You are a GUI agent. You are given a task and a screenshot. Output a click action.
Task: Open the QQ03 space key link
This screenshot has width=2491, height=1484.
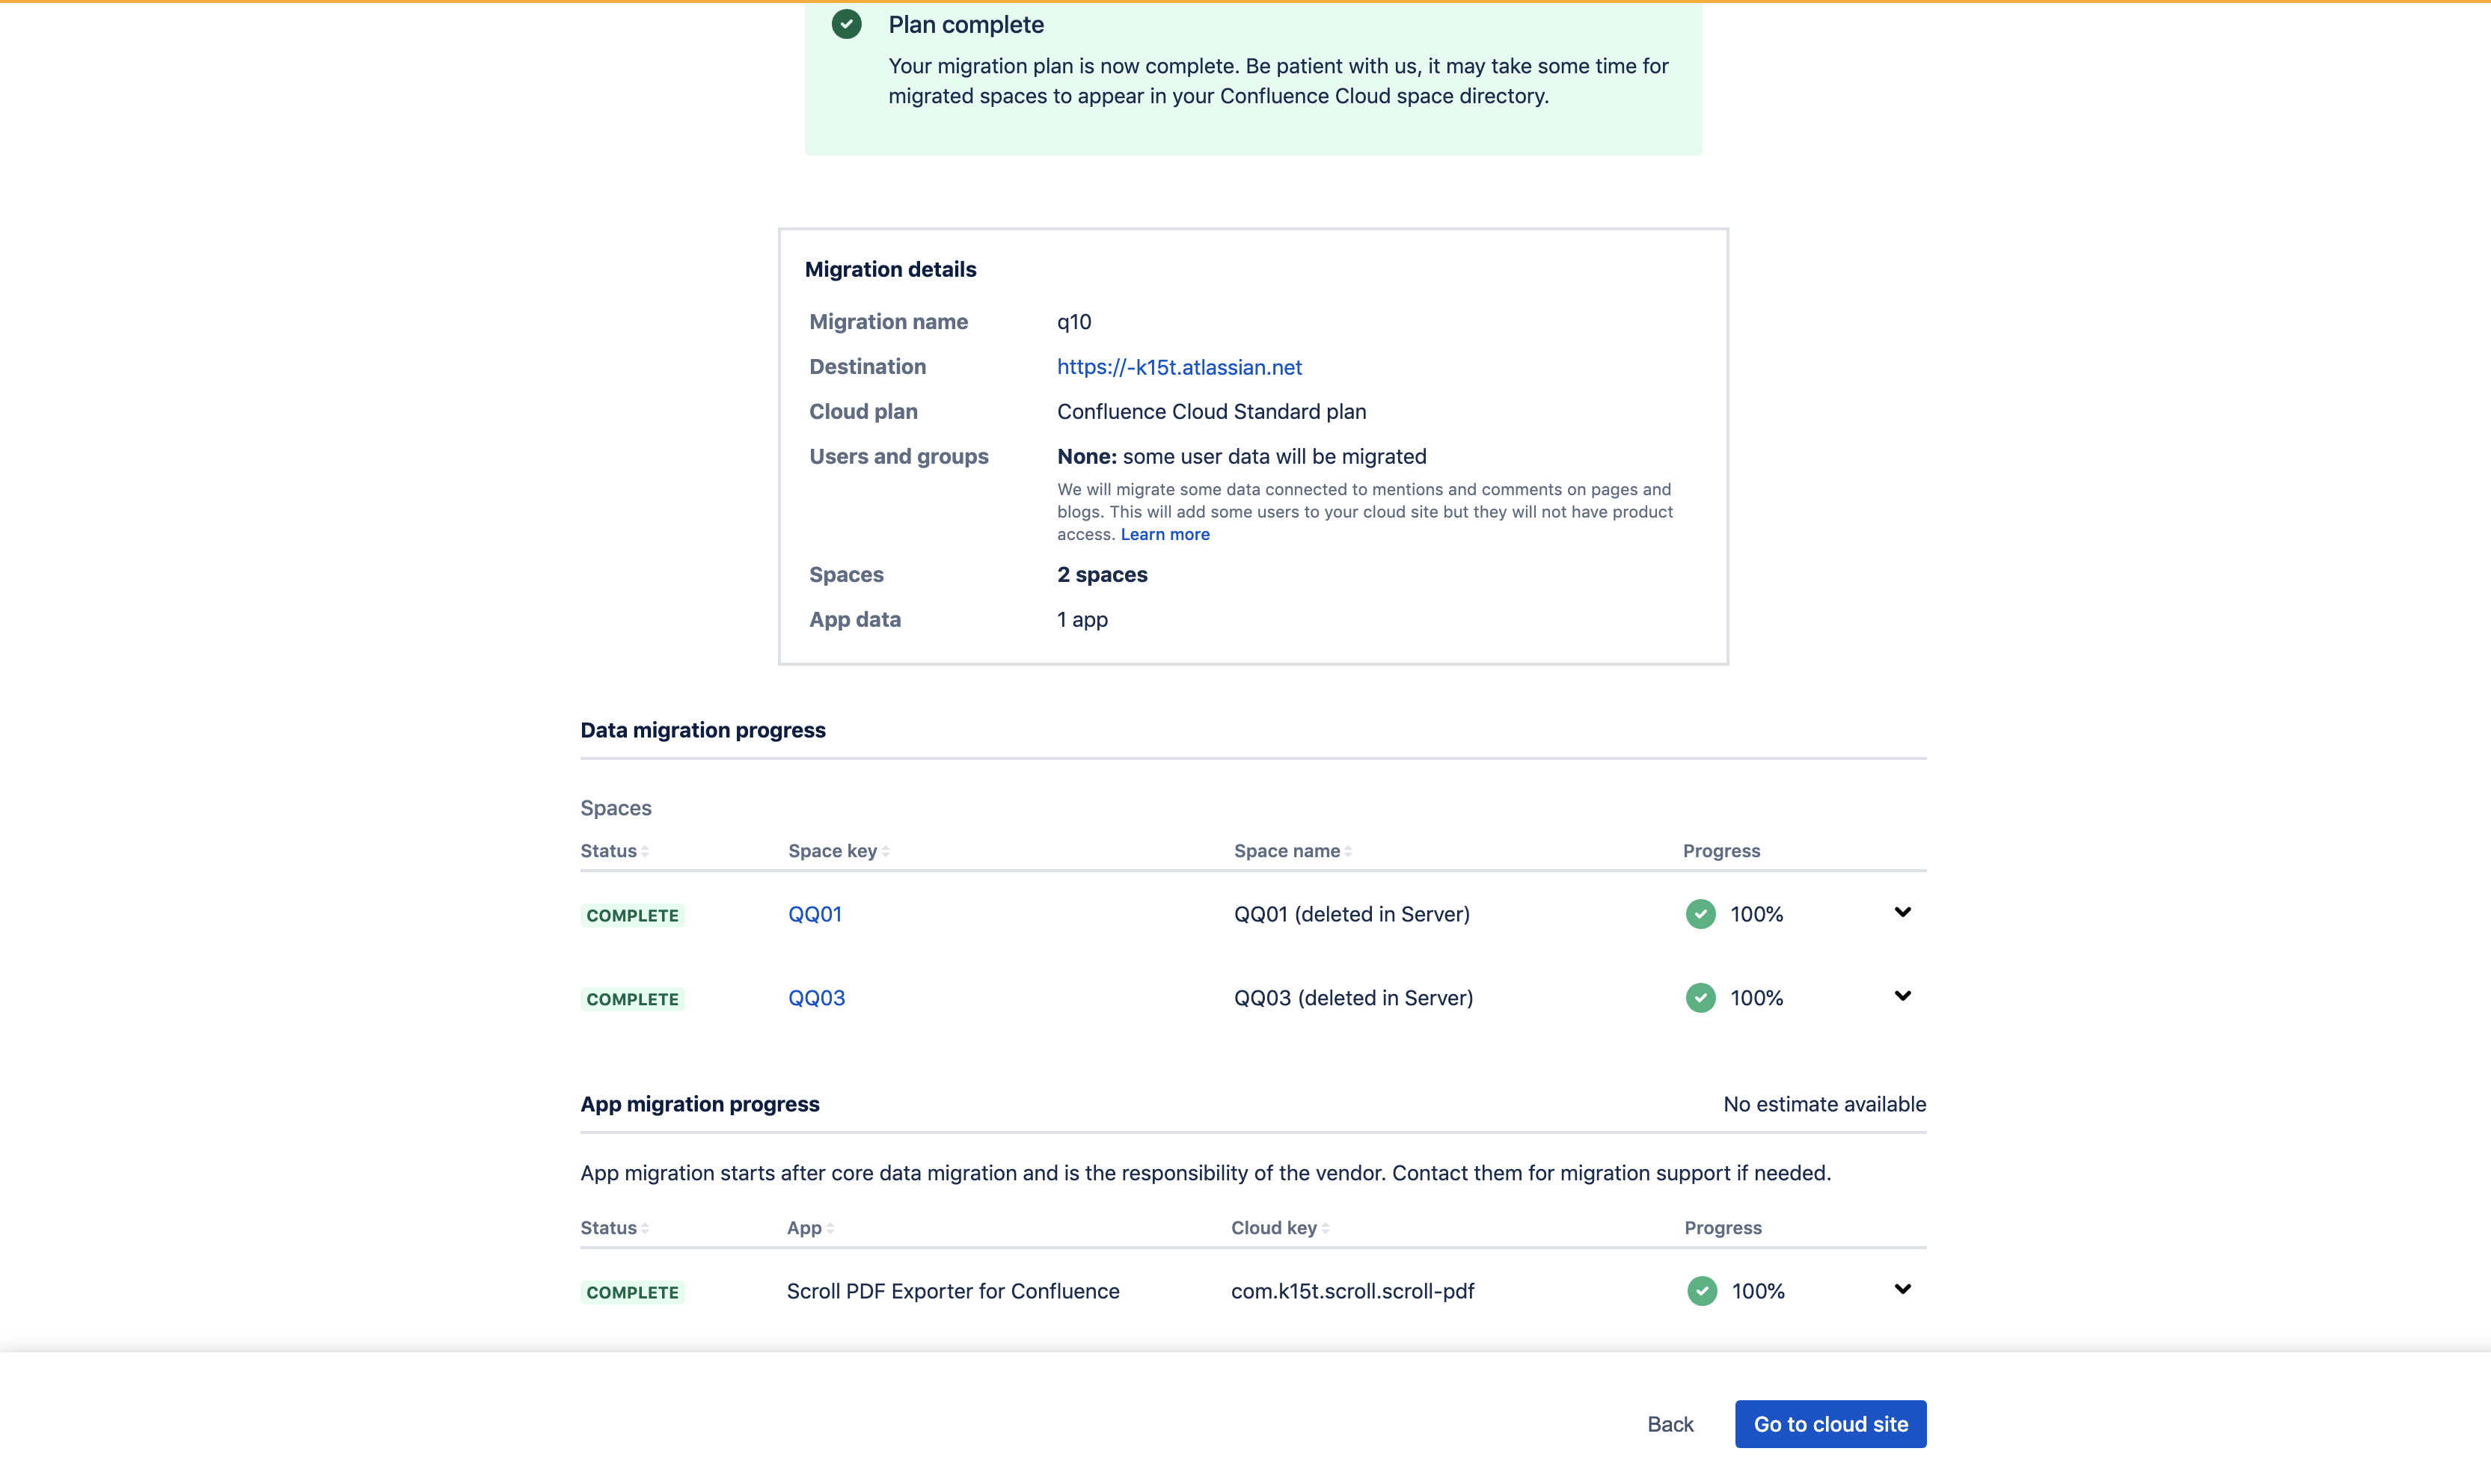coord(816,998)
